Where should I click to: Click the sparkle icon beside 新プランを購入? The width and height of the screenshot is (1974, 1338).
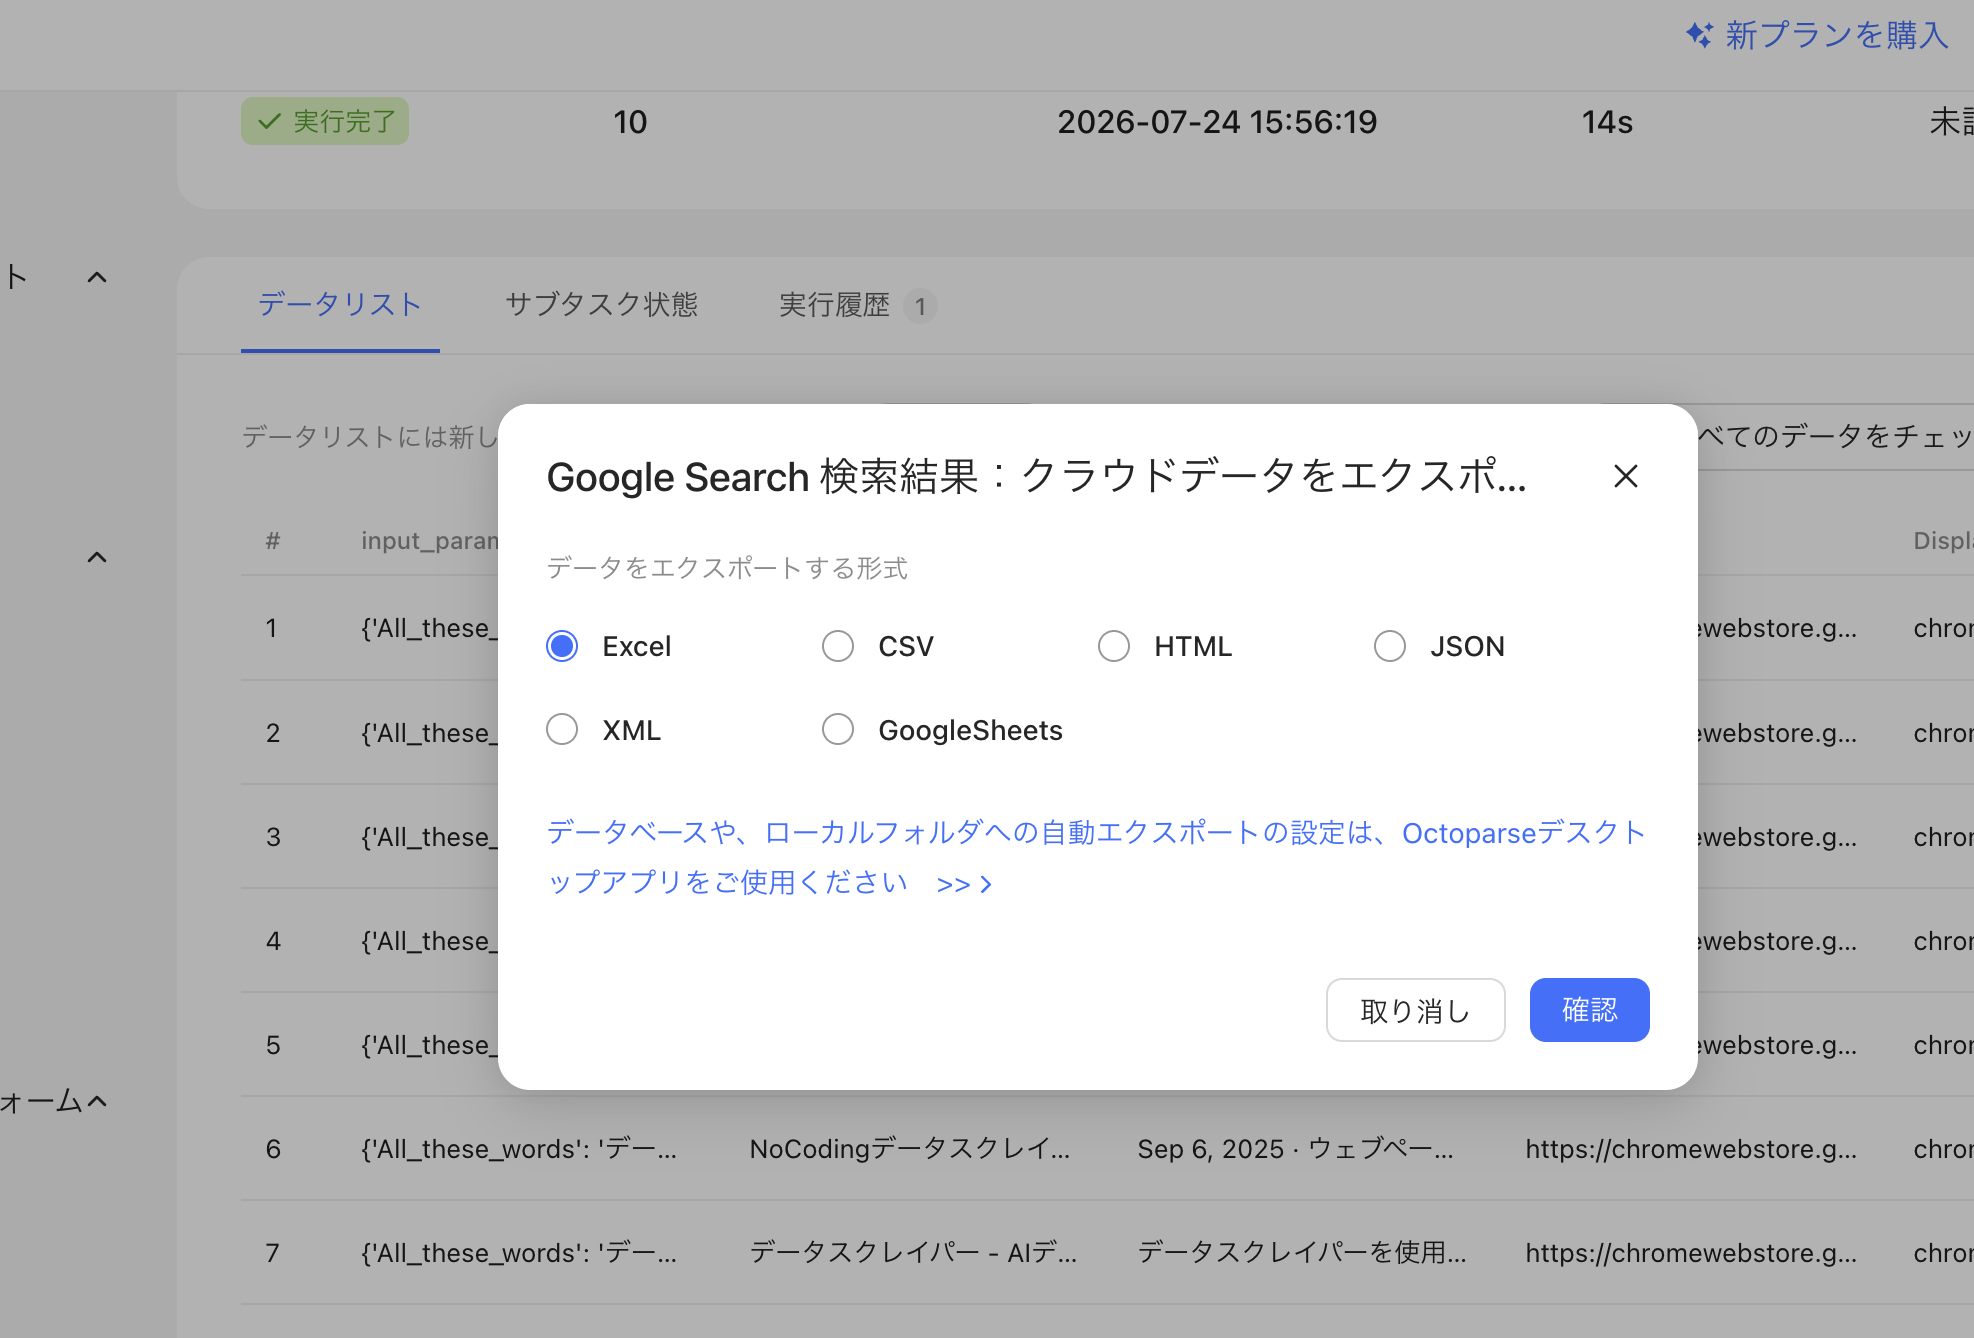[x=1699, y=35]
